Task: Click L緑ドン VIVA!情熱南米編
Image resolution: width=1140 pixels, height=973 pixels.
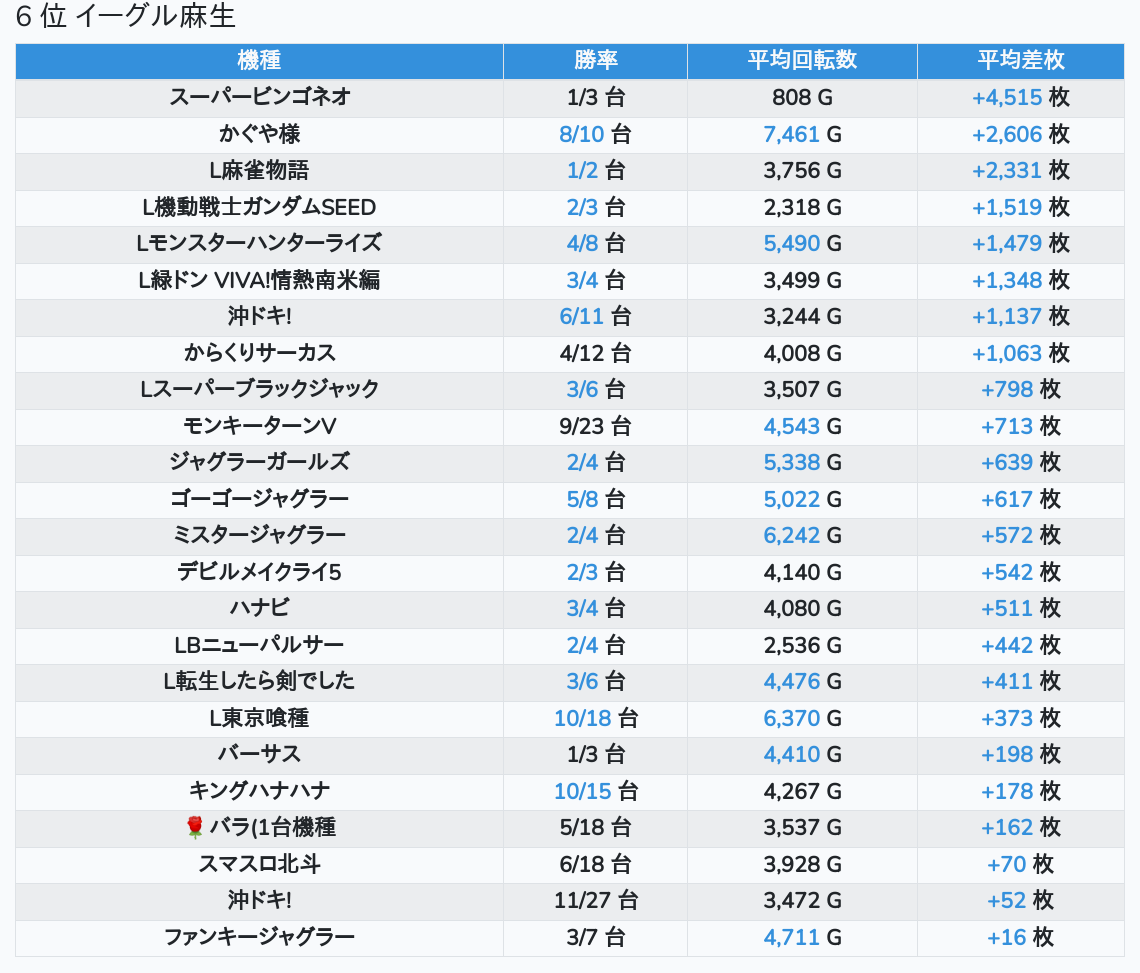Action: point(260,280)
